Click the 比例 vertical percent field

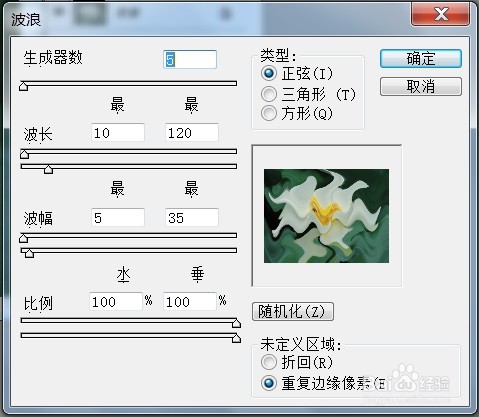click(x=190, y=302)
